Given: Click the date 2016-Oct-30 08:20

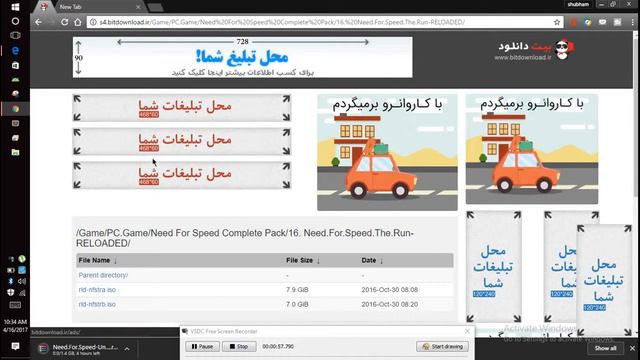Looking at the screenshot, I should click(x=389, y=304).
